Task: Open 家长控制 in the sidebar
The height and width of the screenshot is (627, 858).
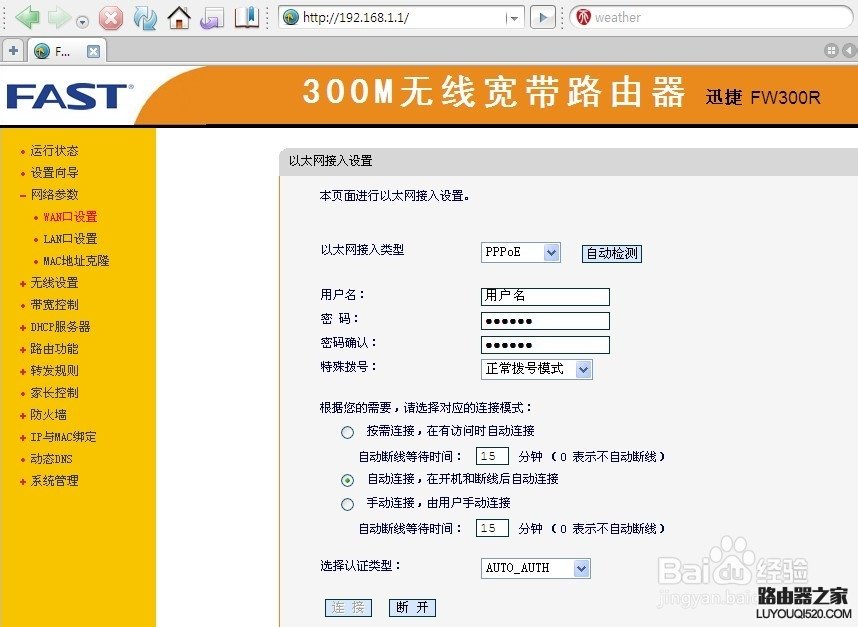Action: [x=54, y=393]
